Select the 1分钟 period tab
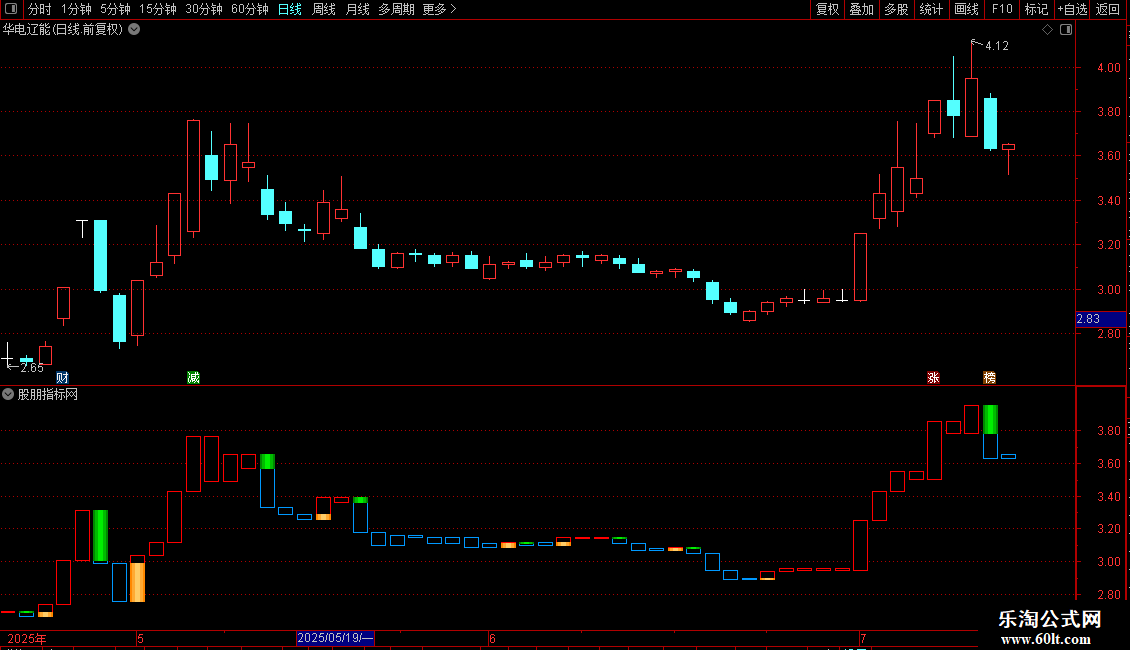 (76, 9)
